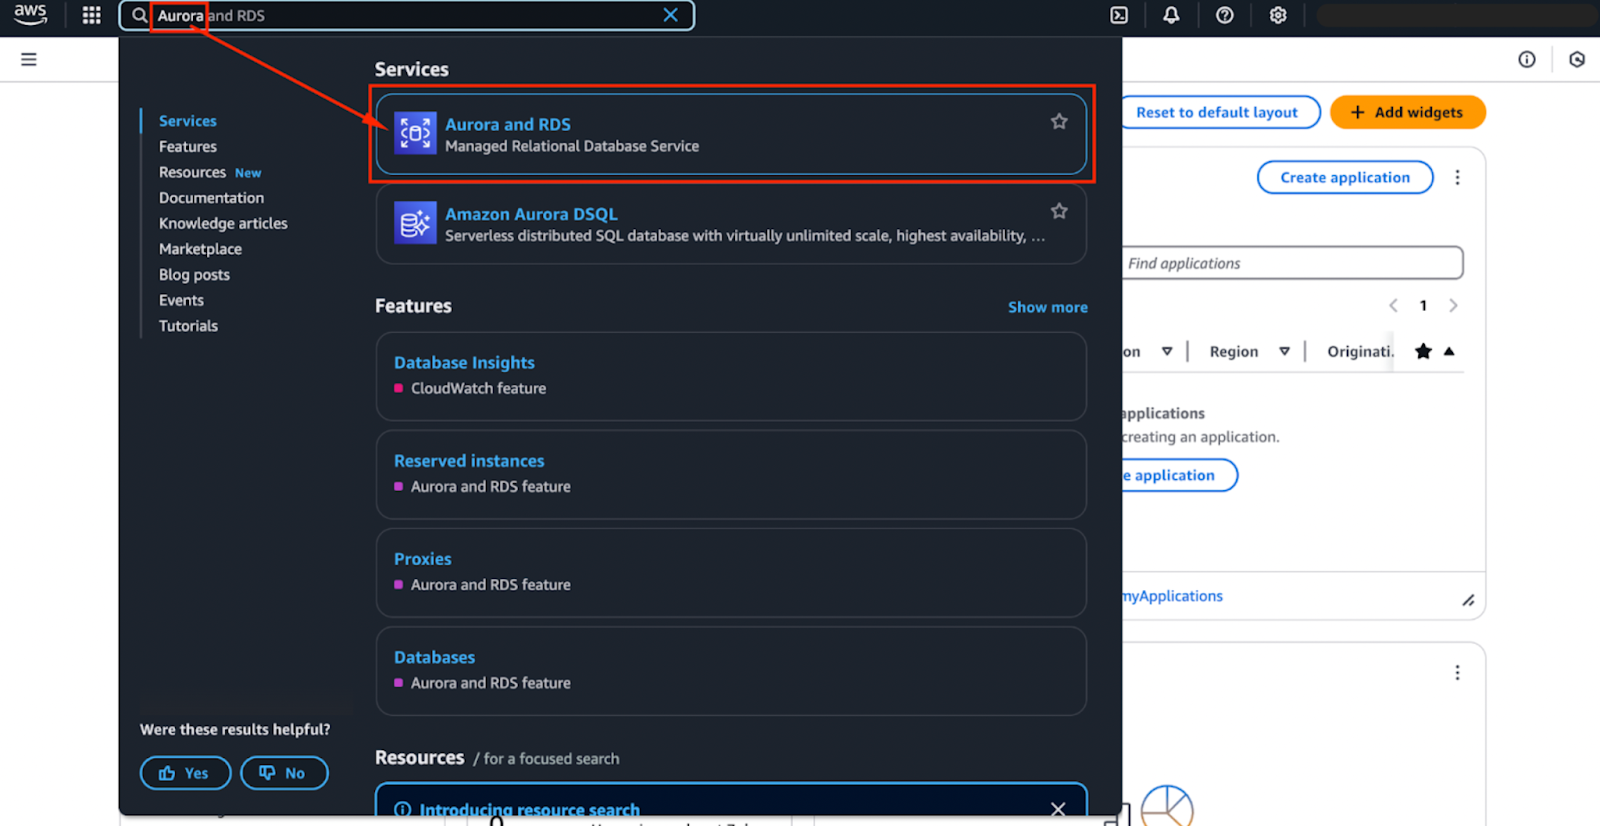The width and height of the screenshot is (1600, 826).
Task: Click the myApplications link
Action: (x=1172, y=596)
